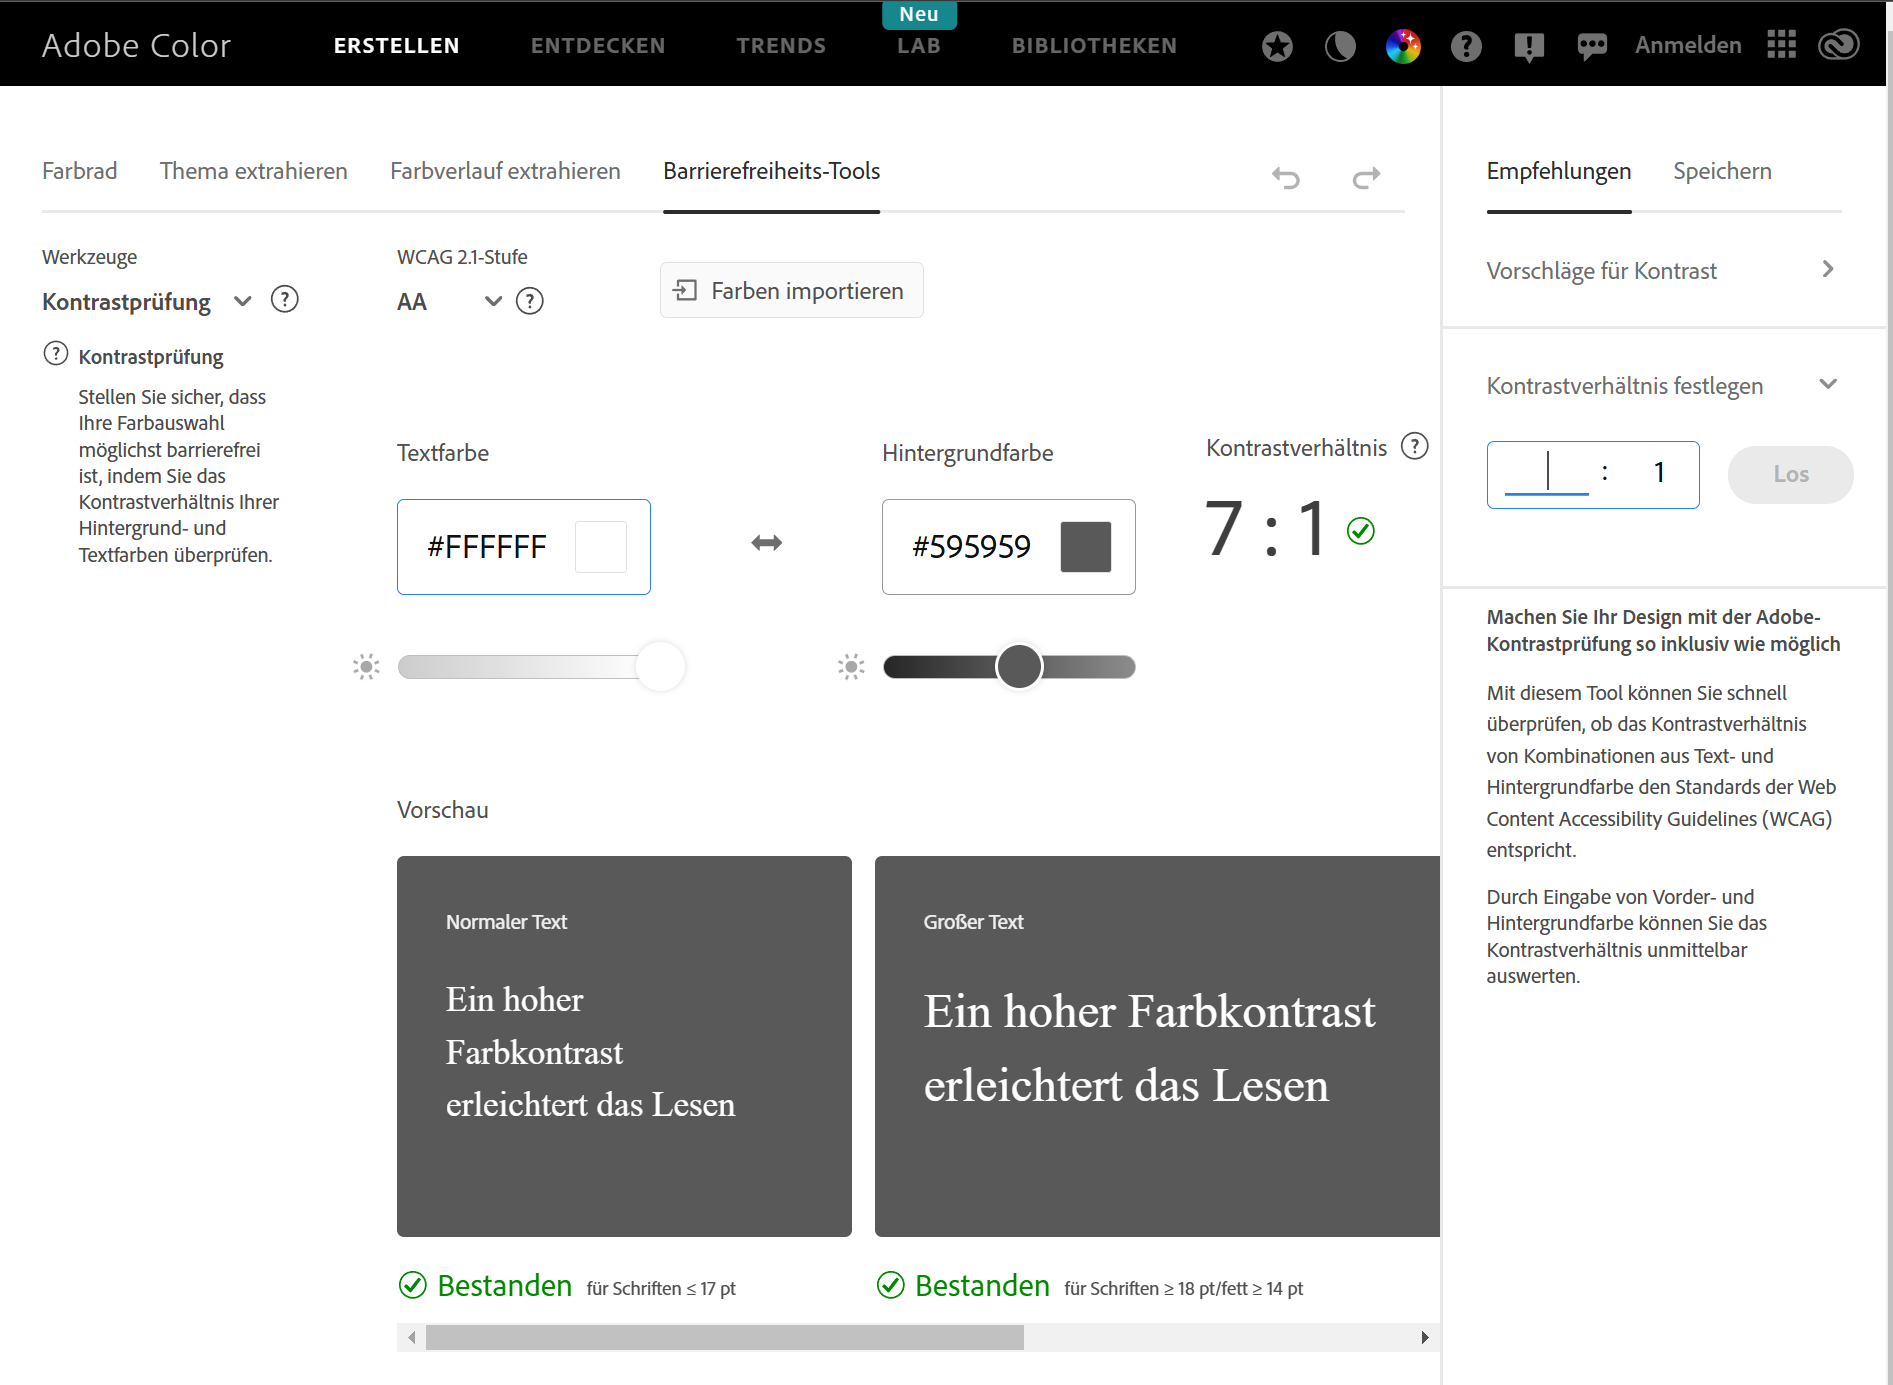This screenshot has height=1385, width=1893.
Task: Switch to Thema extrahieren tab
Action: click(x=254, y=171)
